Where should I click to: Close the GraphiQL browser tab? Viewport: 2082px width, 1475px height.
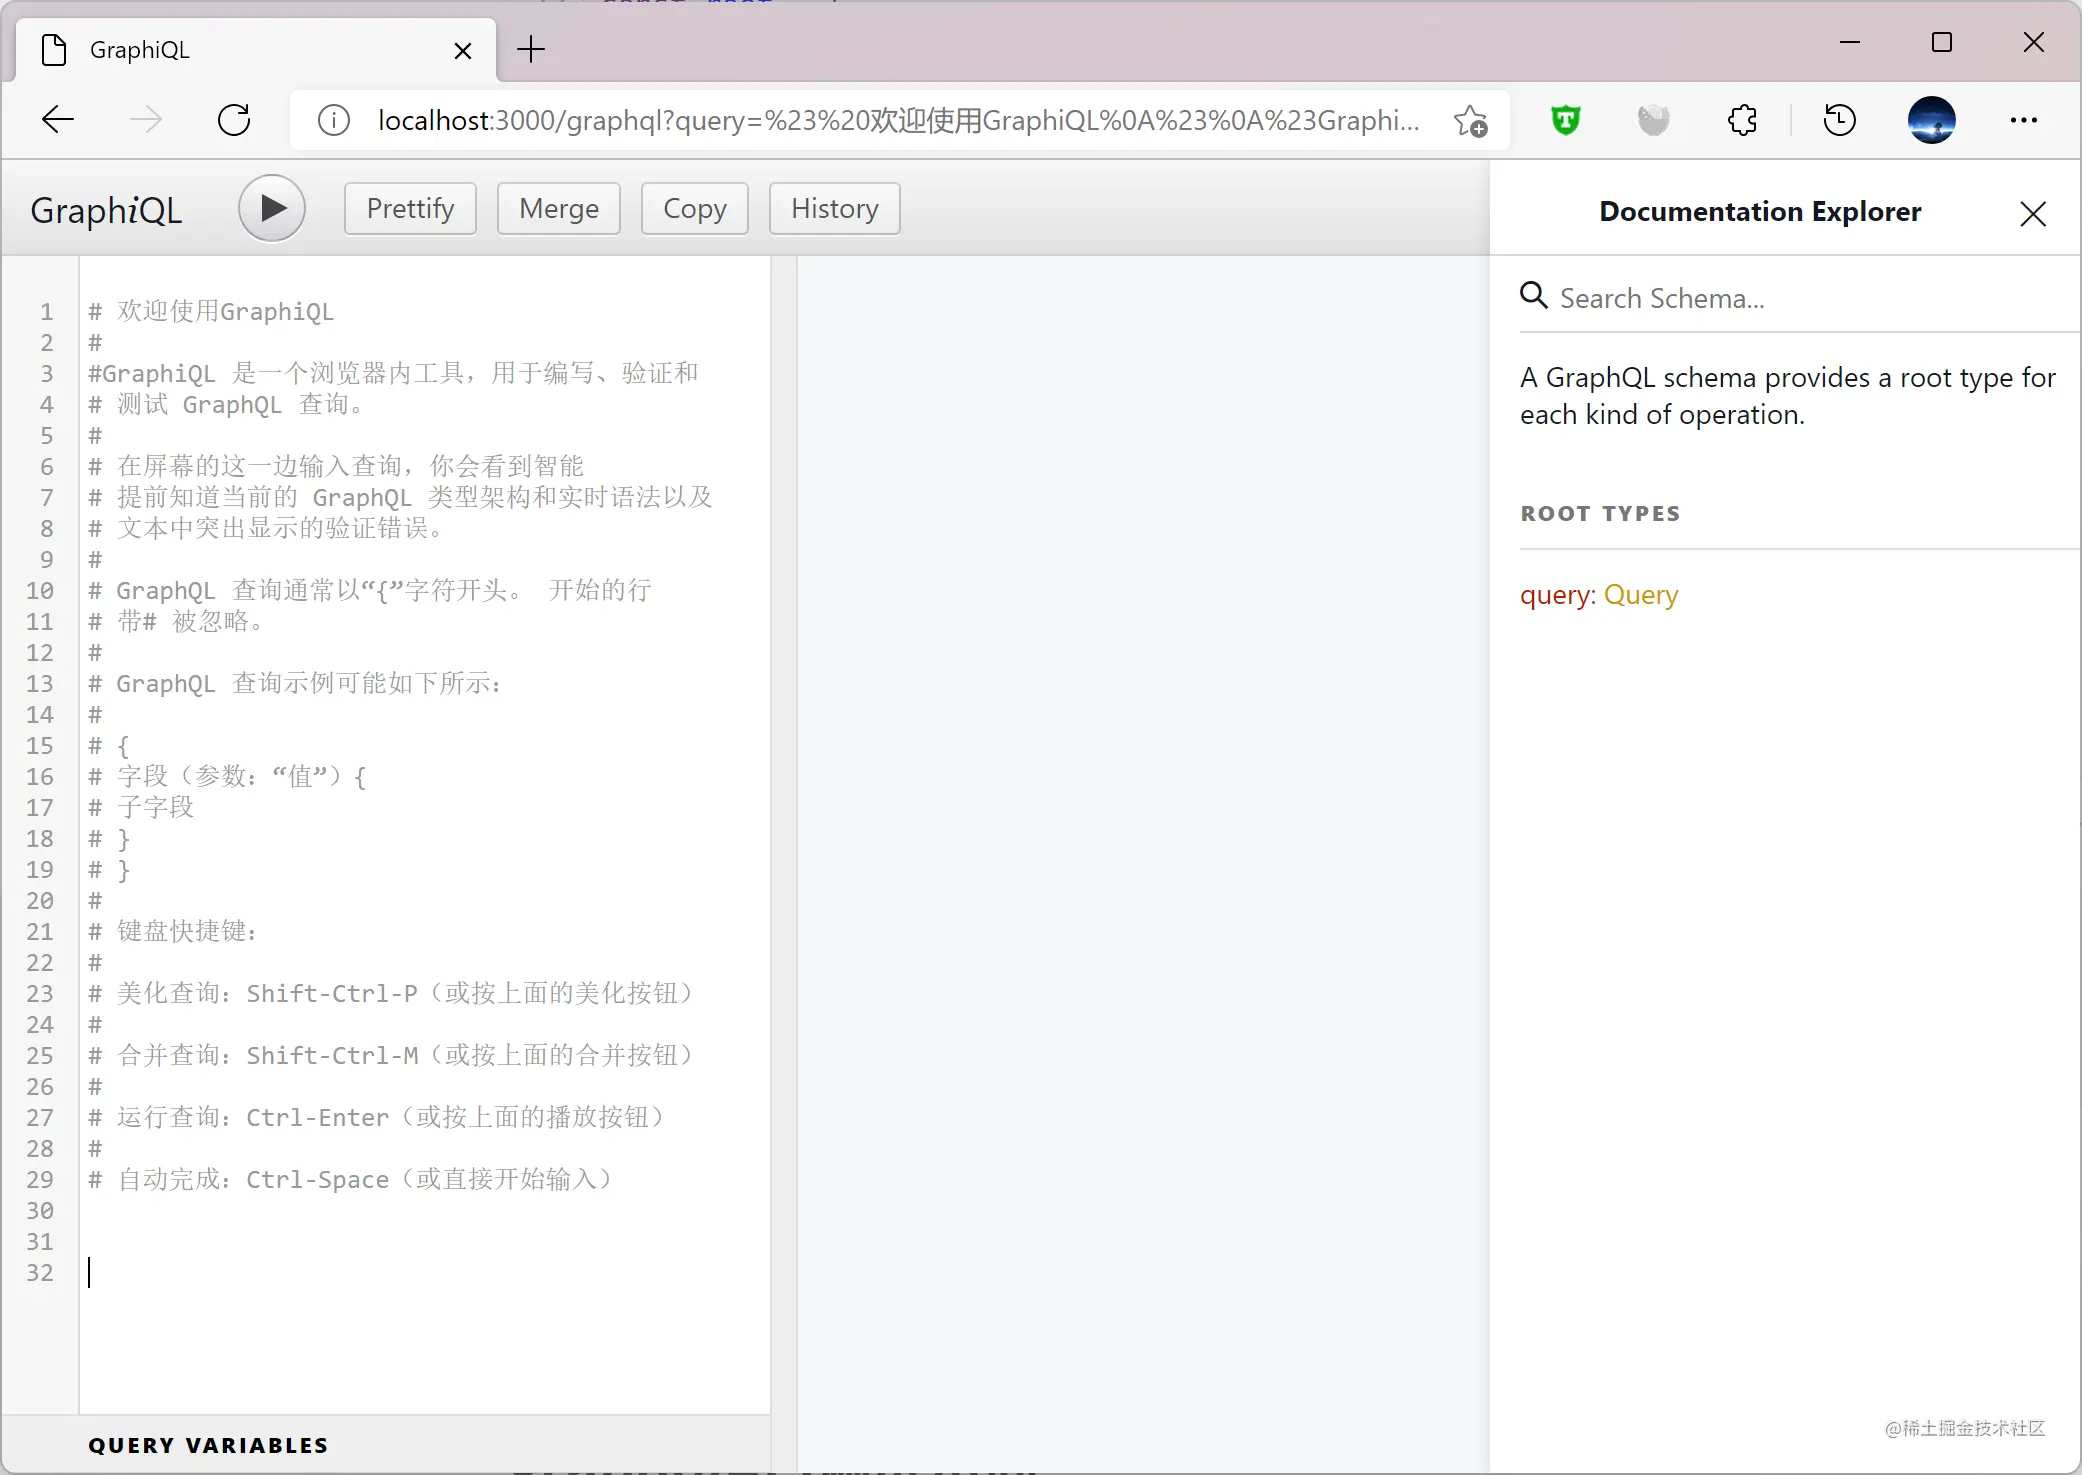click(463, 51)
